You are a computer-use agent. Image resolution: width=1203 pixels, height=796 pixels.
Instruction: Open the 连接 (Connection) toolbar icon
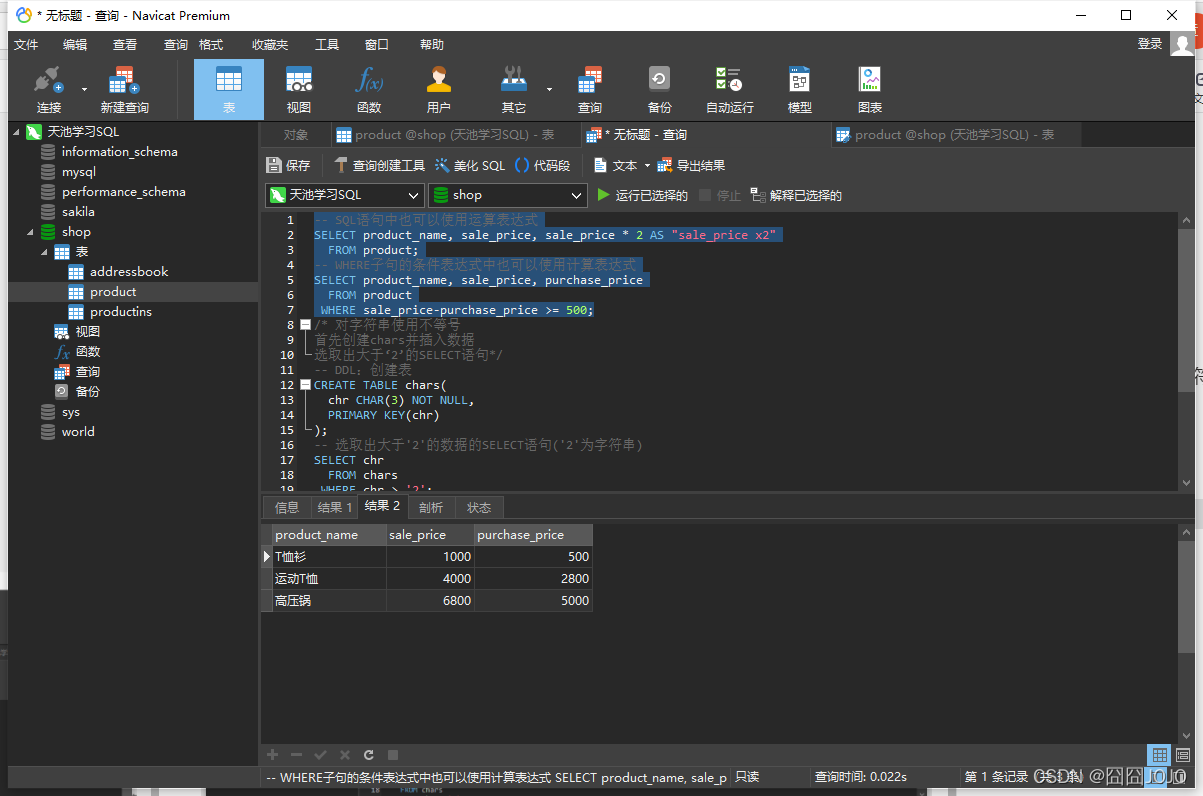48,90
